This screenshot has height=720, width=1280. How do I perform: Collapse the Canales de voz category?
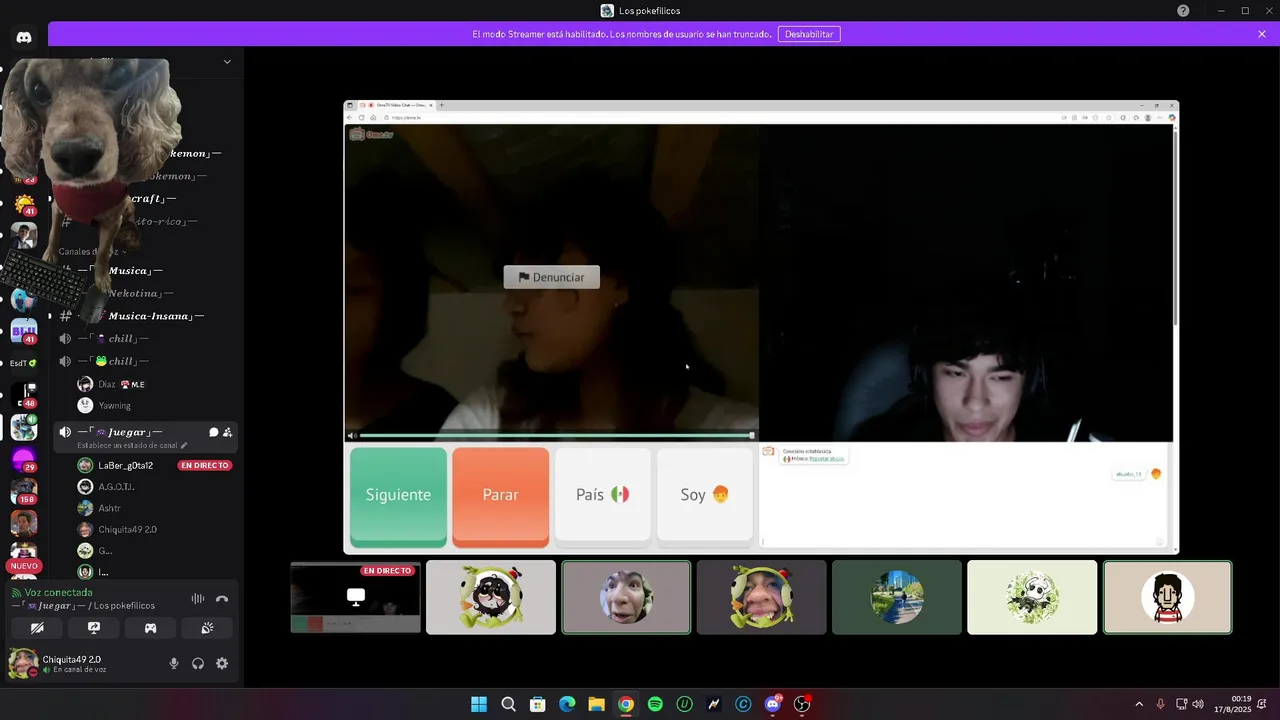pyautogui.click(x=92, y=251)
